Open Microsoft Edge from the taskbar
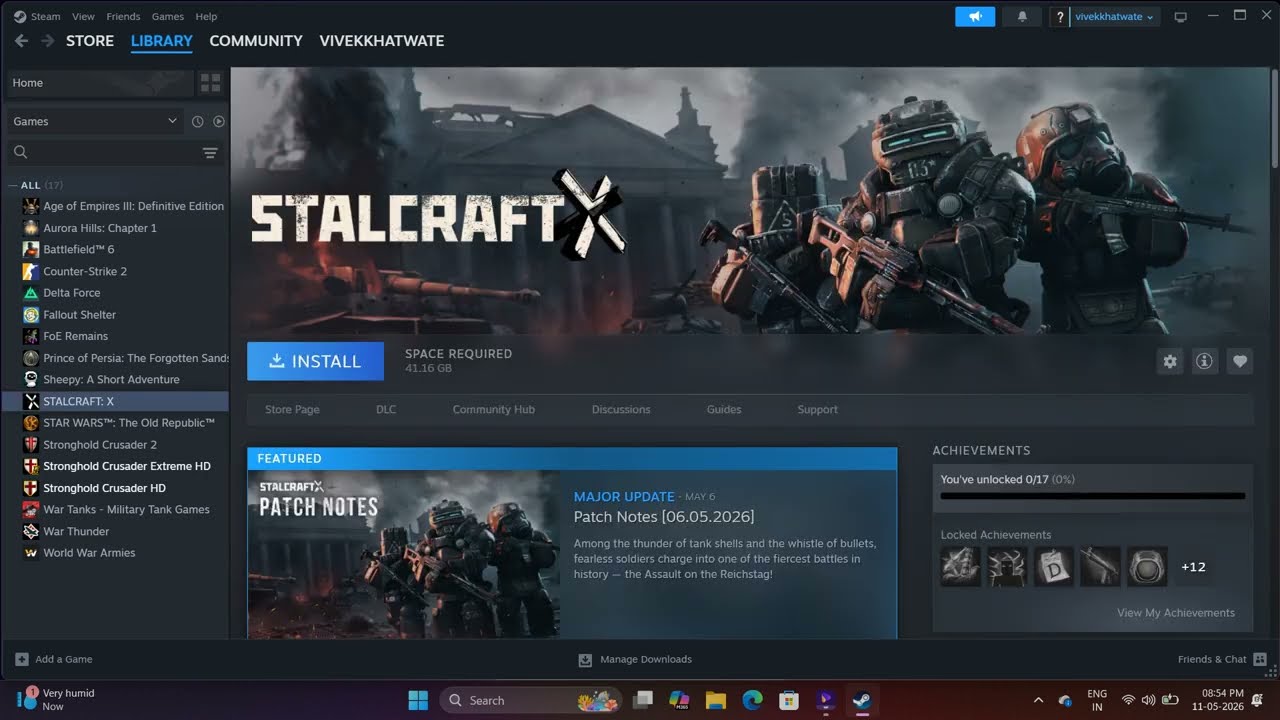 tap(752, 700)
